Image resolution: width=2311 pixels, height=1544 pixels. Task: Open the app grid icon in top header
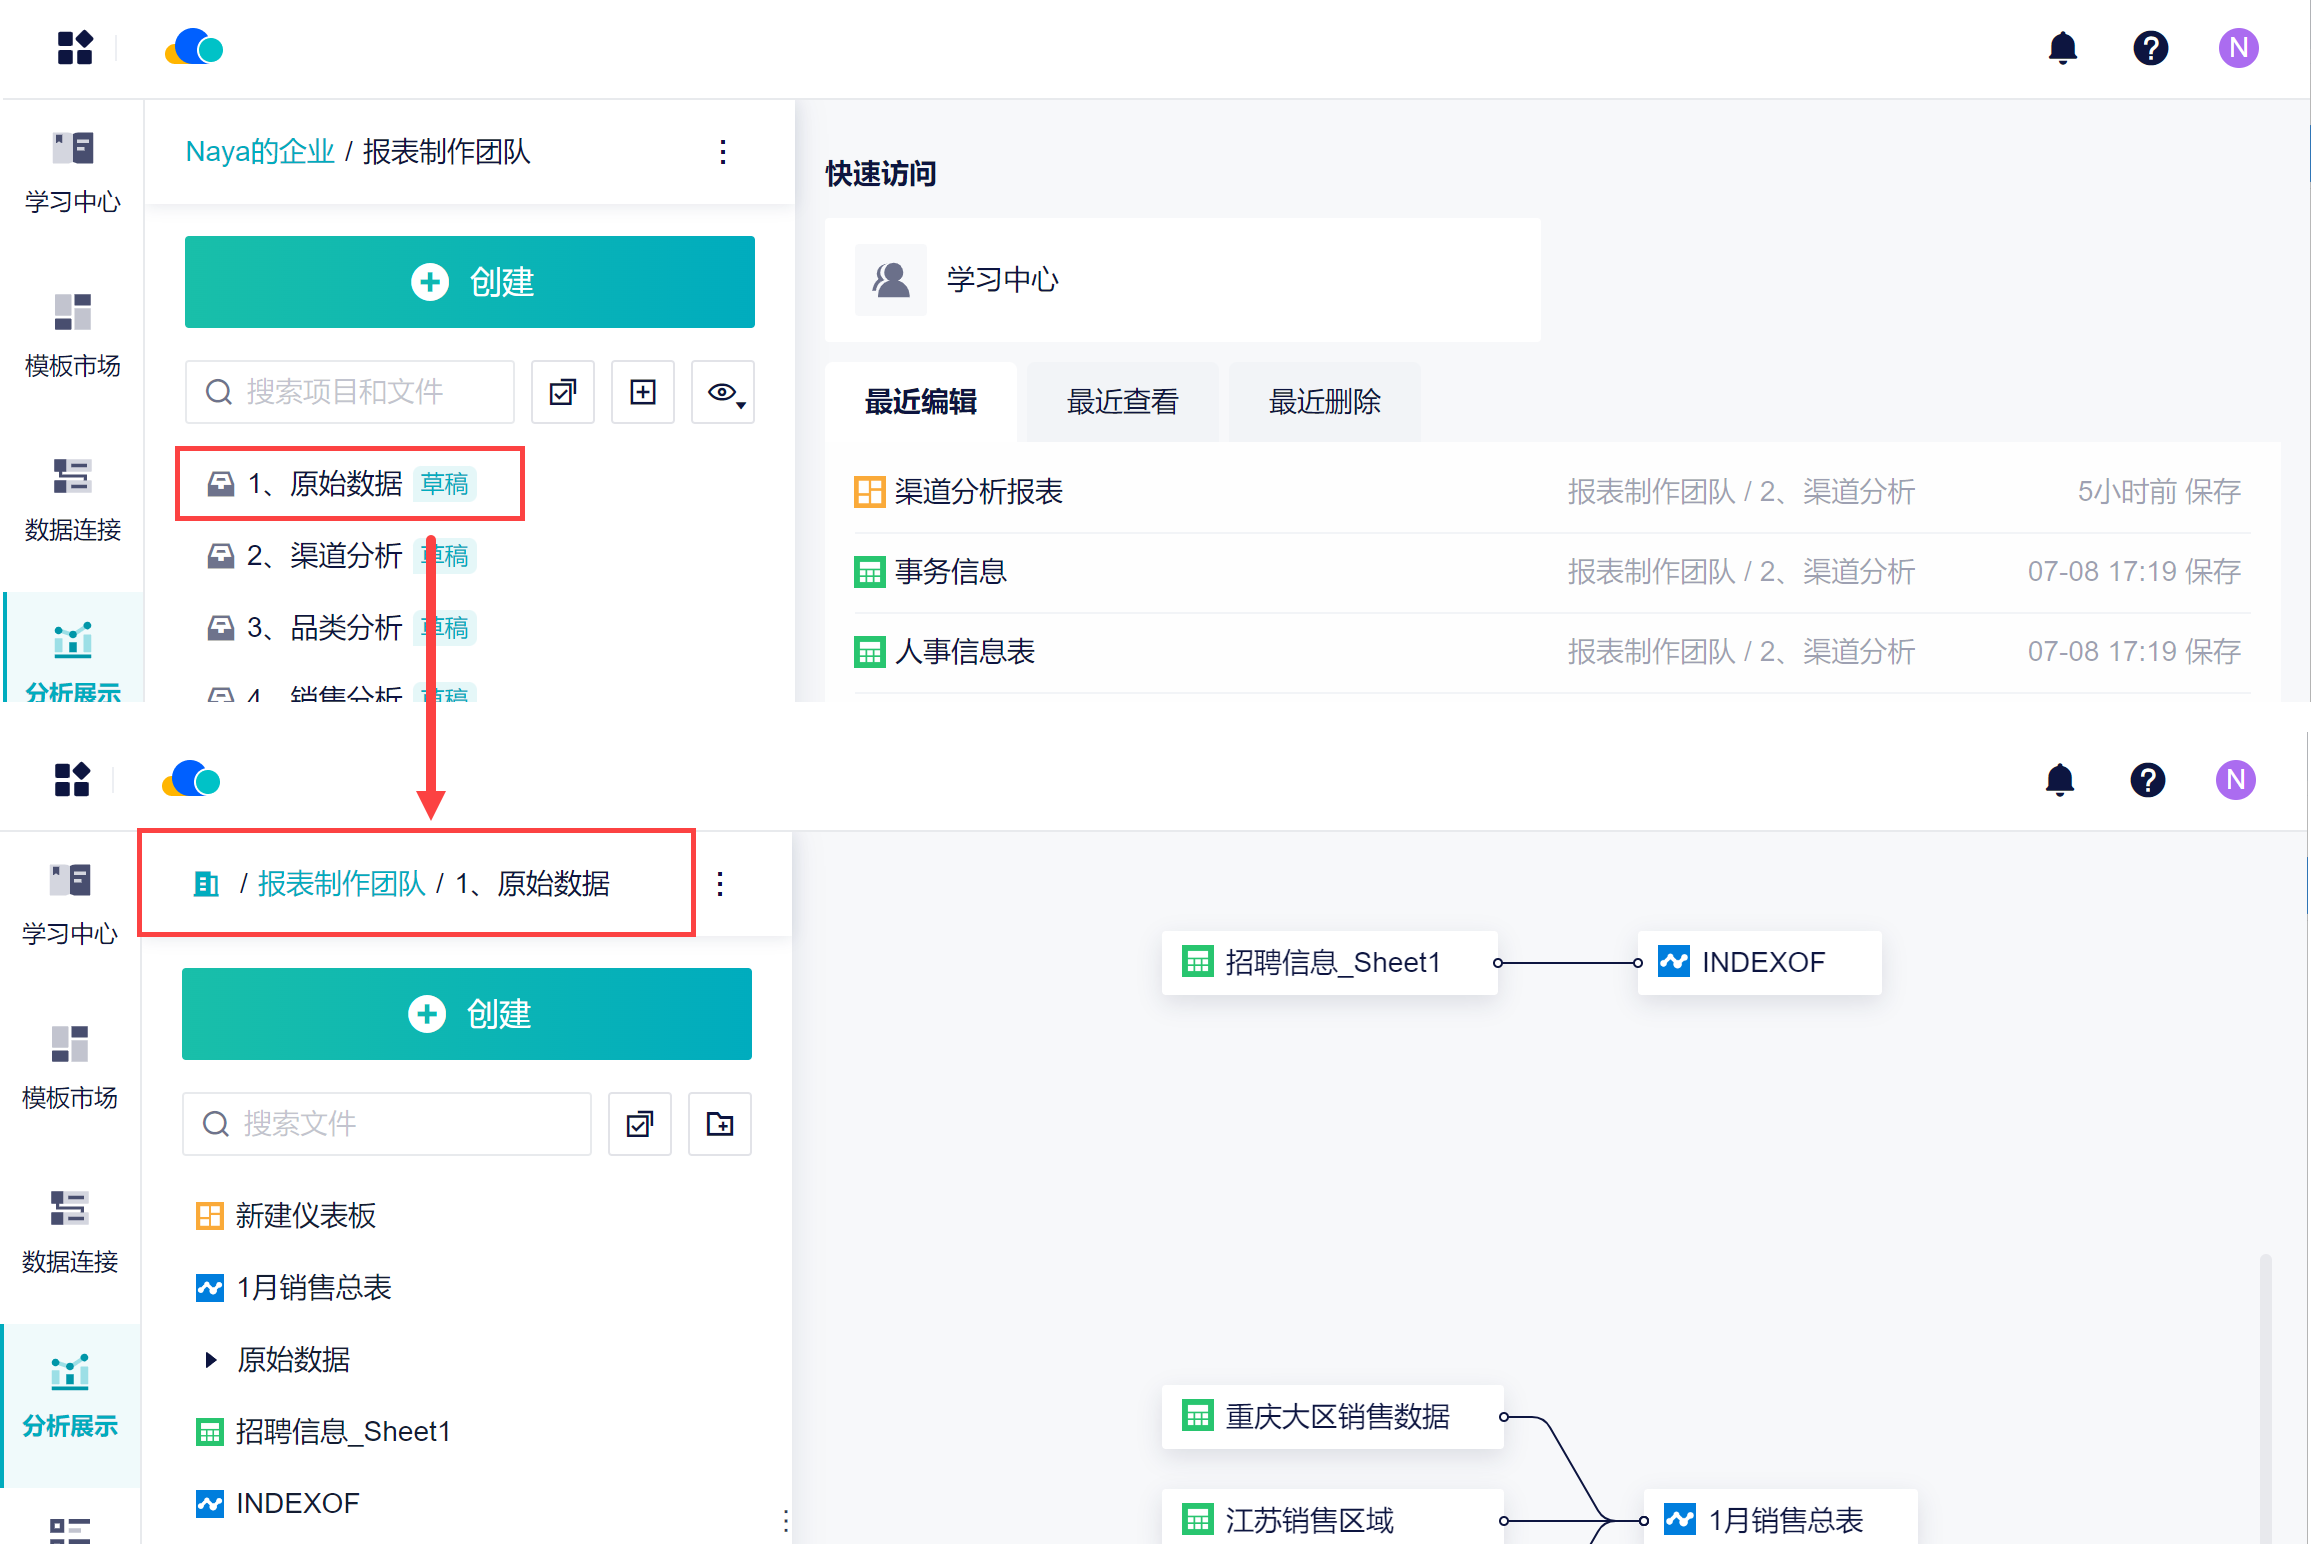[75, 48]
